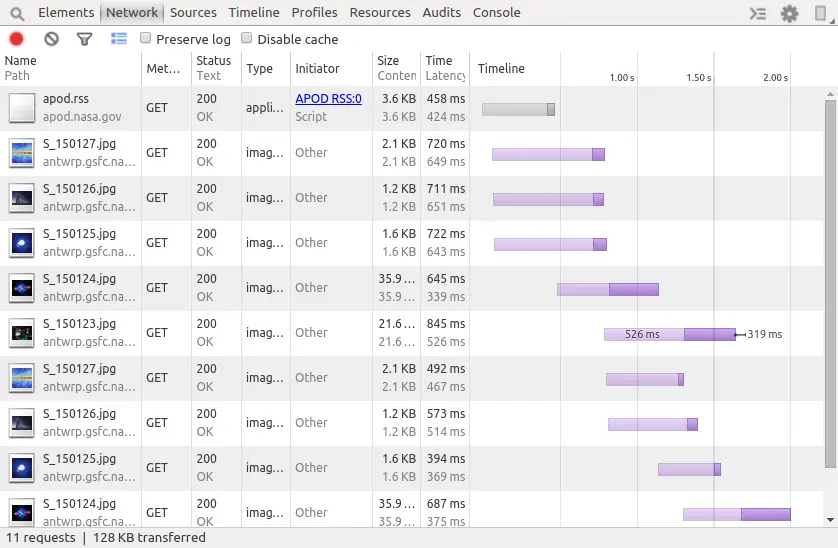Select S_150123.jpg request name
The width and height of the screenshot is (838, 548).
pyautogui.click(x=79, y=324)
